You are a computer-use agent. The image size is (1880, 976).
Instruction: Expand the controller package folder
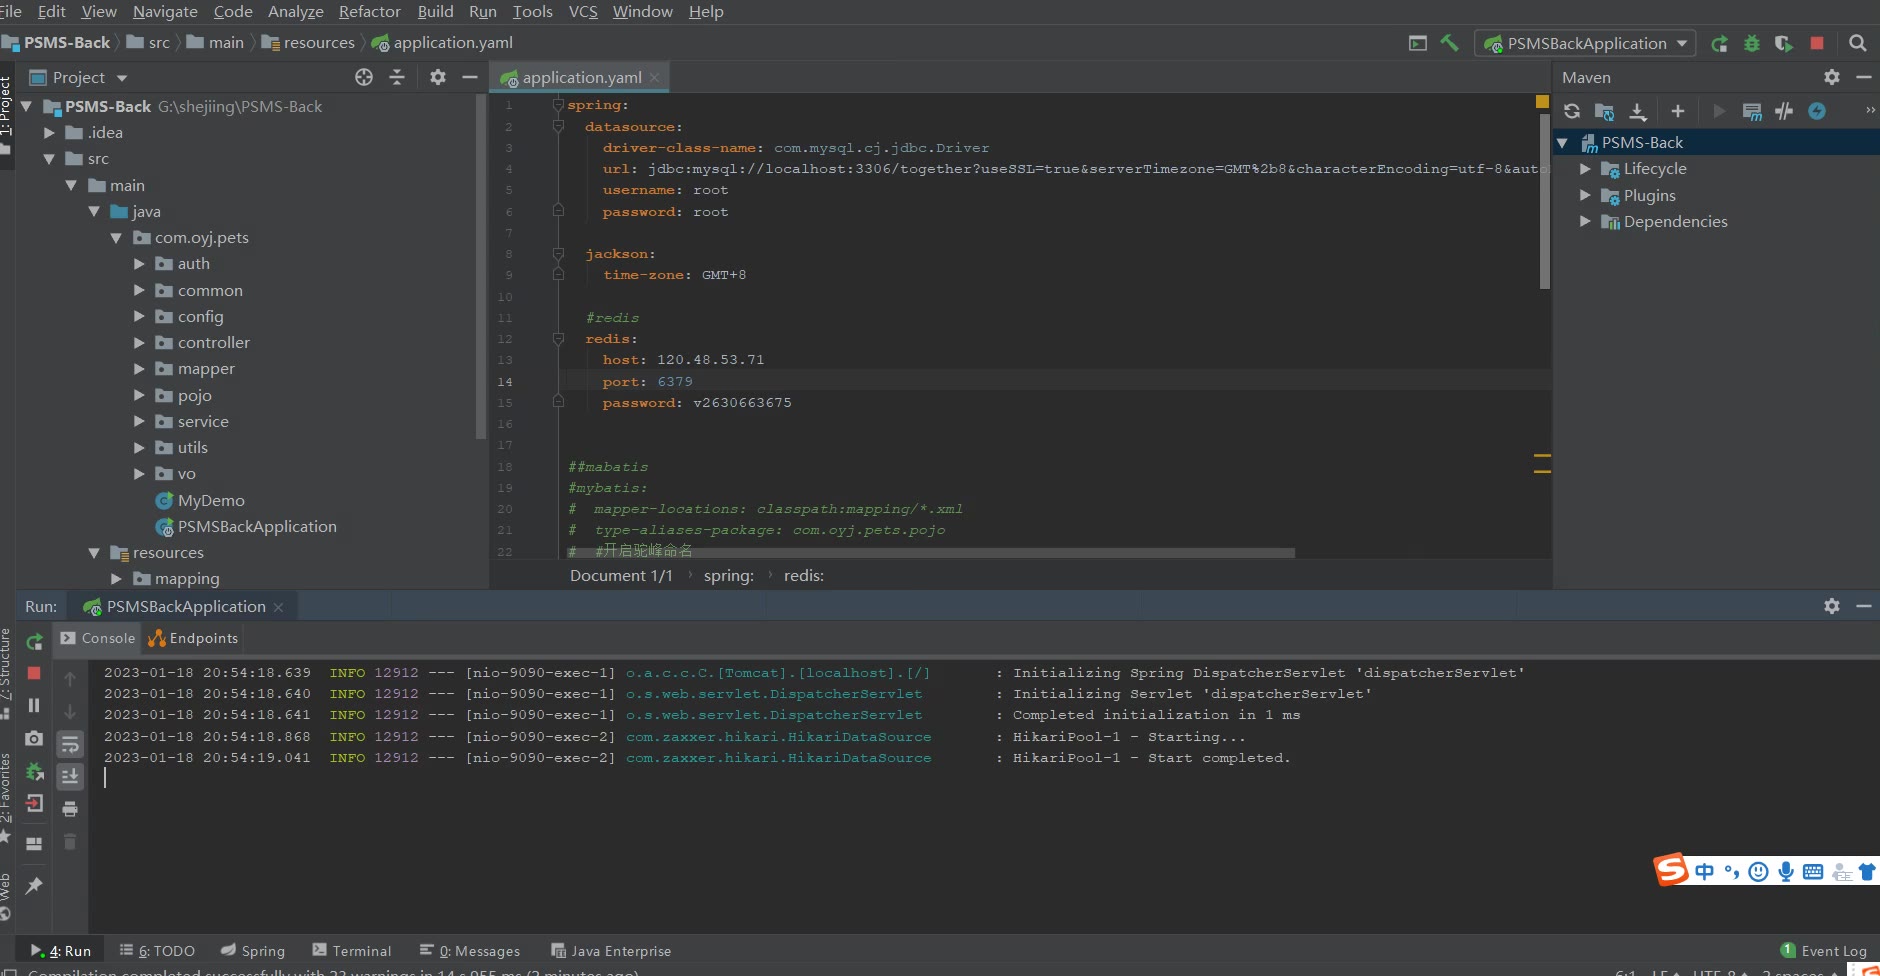point(139,343)
